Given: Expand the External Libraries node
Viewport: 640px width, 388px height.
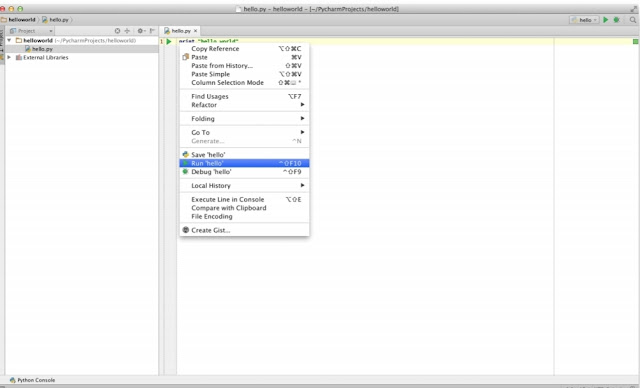Looking at the screenshot, I should (9, 57).
